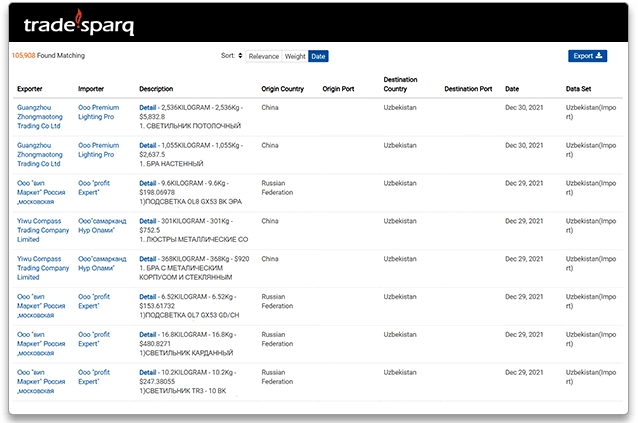The width and height of the screenshot is (638, 423).
Task: Click the Exporter column header
Action: click(30, 89)
